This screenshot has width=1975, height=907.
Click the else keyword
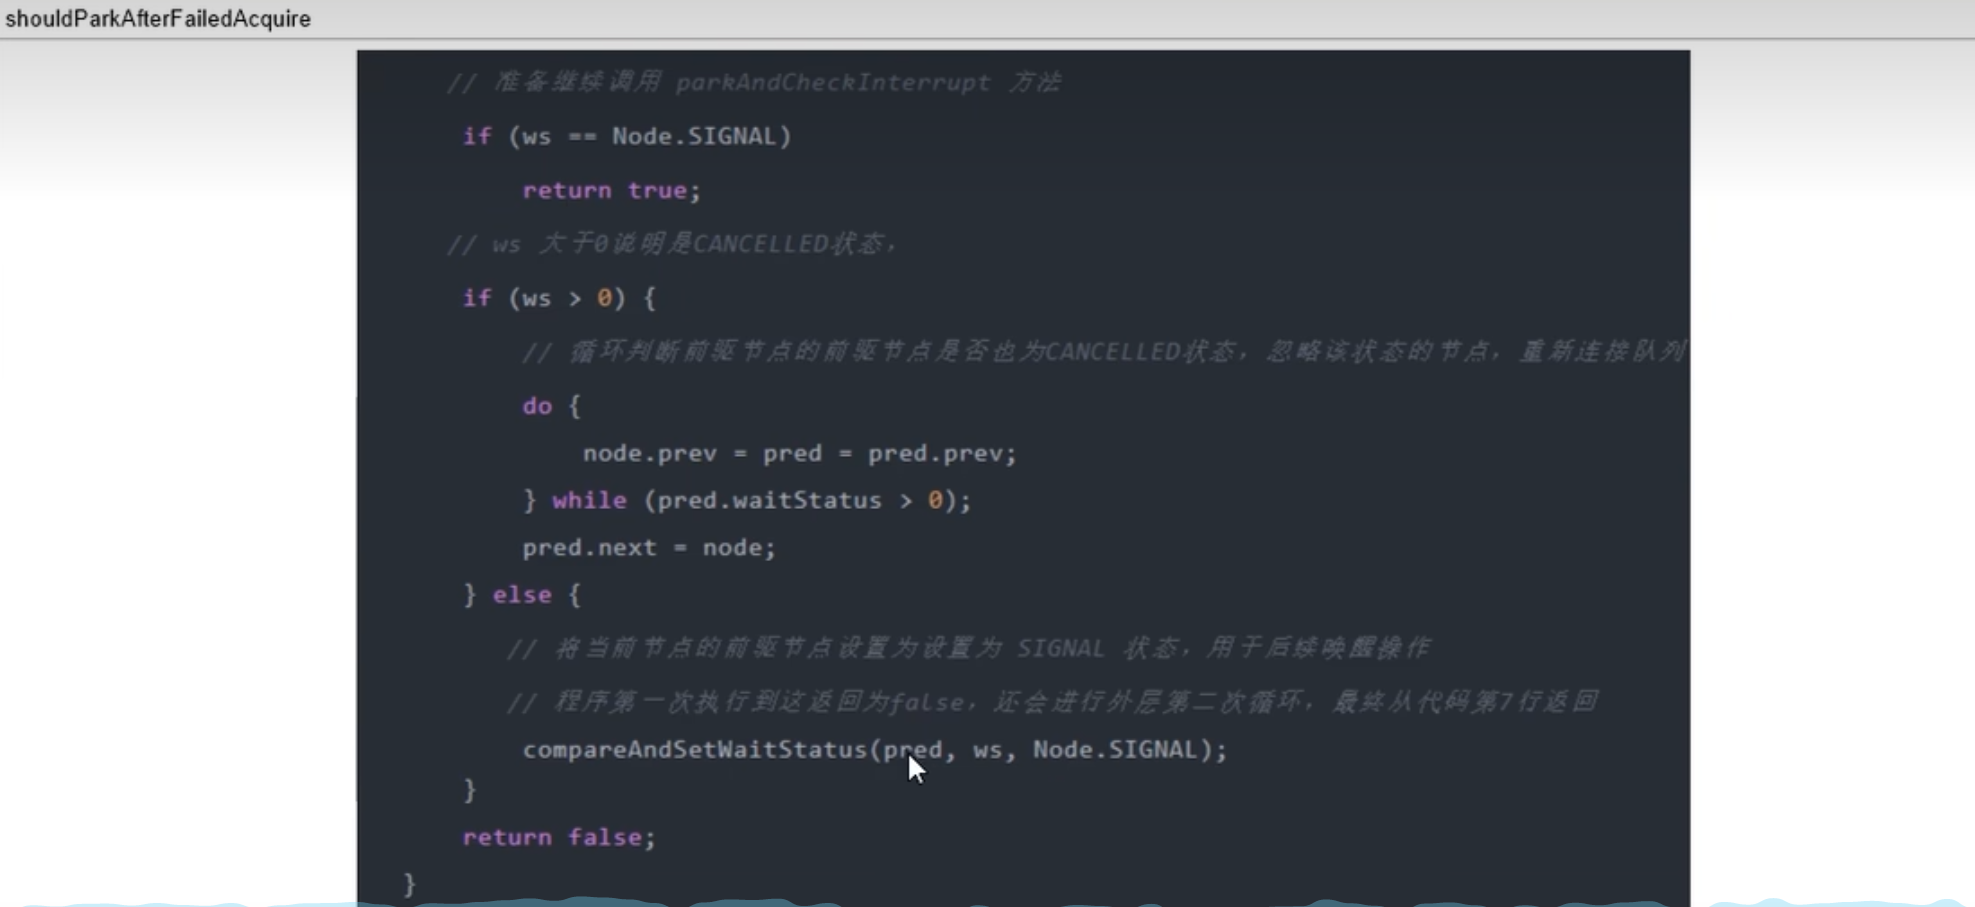[x=521, y=594]
